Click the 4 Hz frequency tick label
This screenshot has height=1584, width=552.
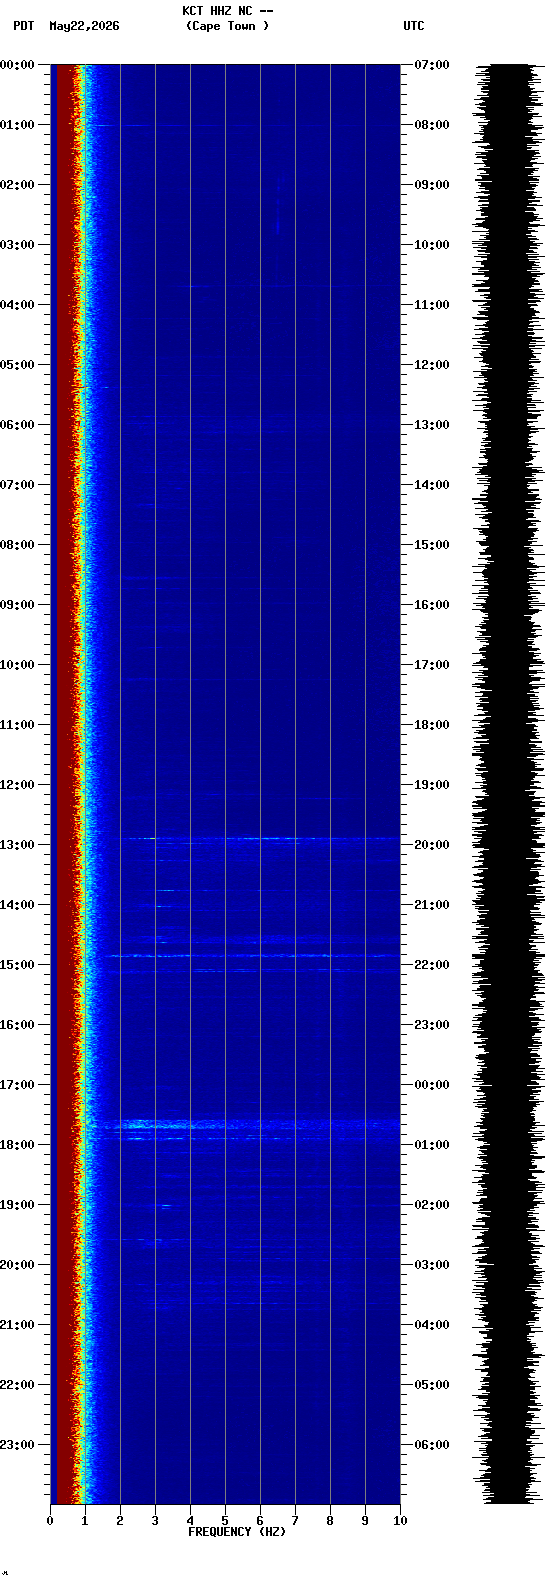(190, 1521)
